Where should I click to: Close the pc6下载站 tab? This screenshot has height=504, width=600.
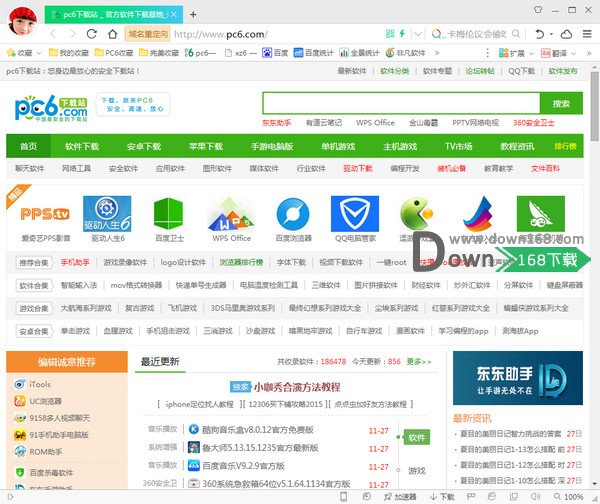pos(174,15)
